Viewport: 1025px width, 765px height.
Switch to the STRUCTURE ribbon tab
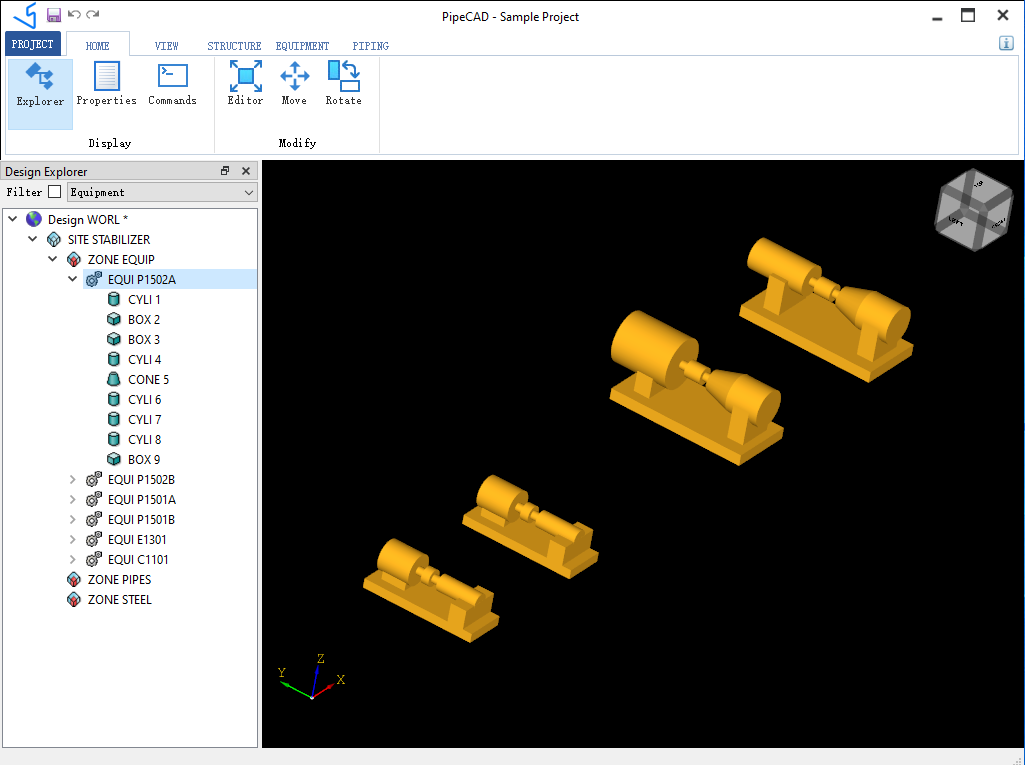click(x=234, y=46)
